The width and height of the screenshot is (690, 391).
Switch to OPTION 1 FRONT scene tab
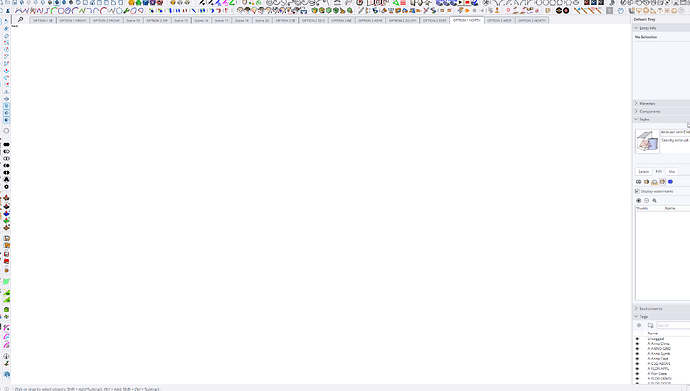point(73,20)
